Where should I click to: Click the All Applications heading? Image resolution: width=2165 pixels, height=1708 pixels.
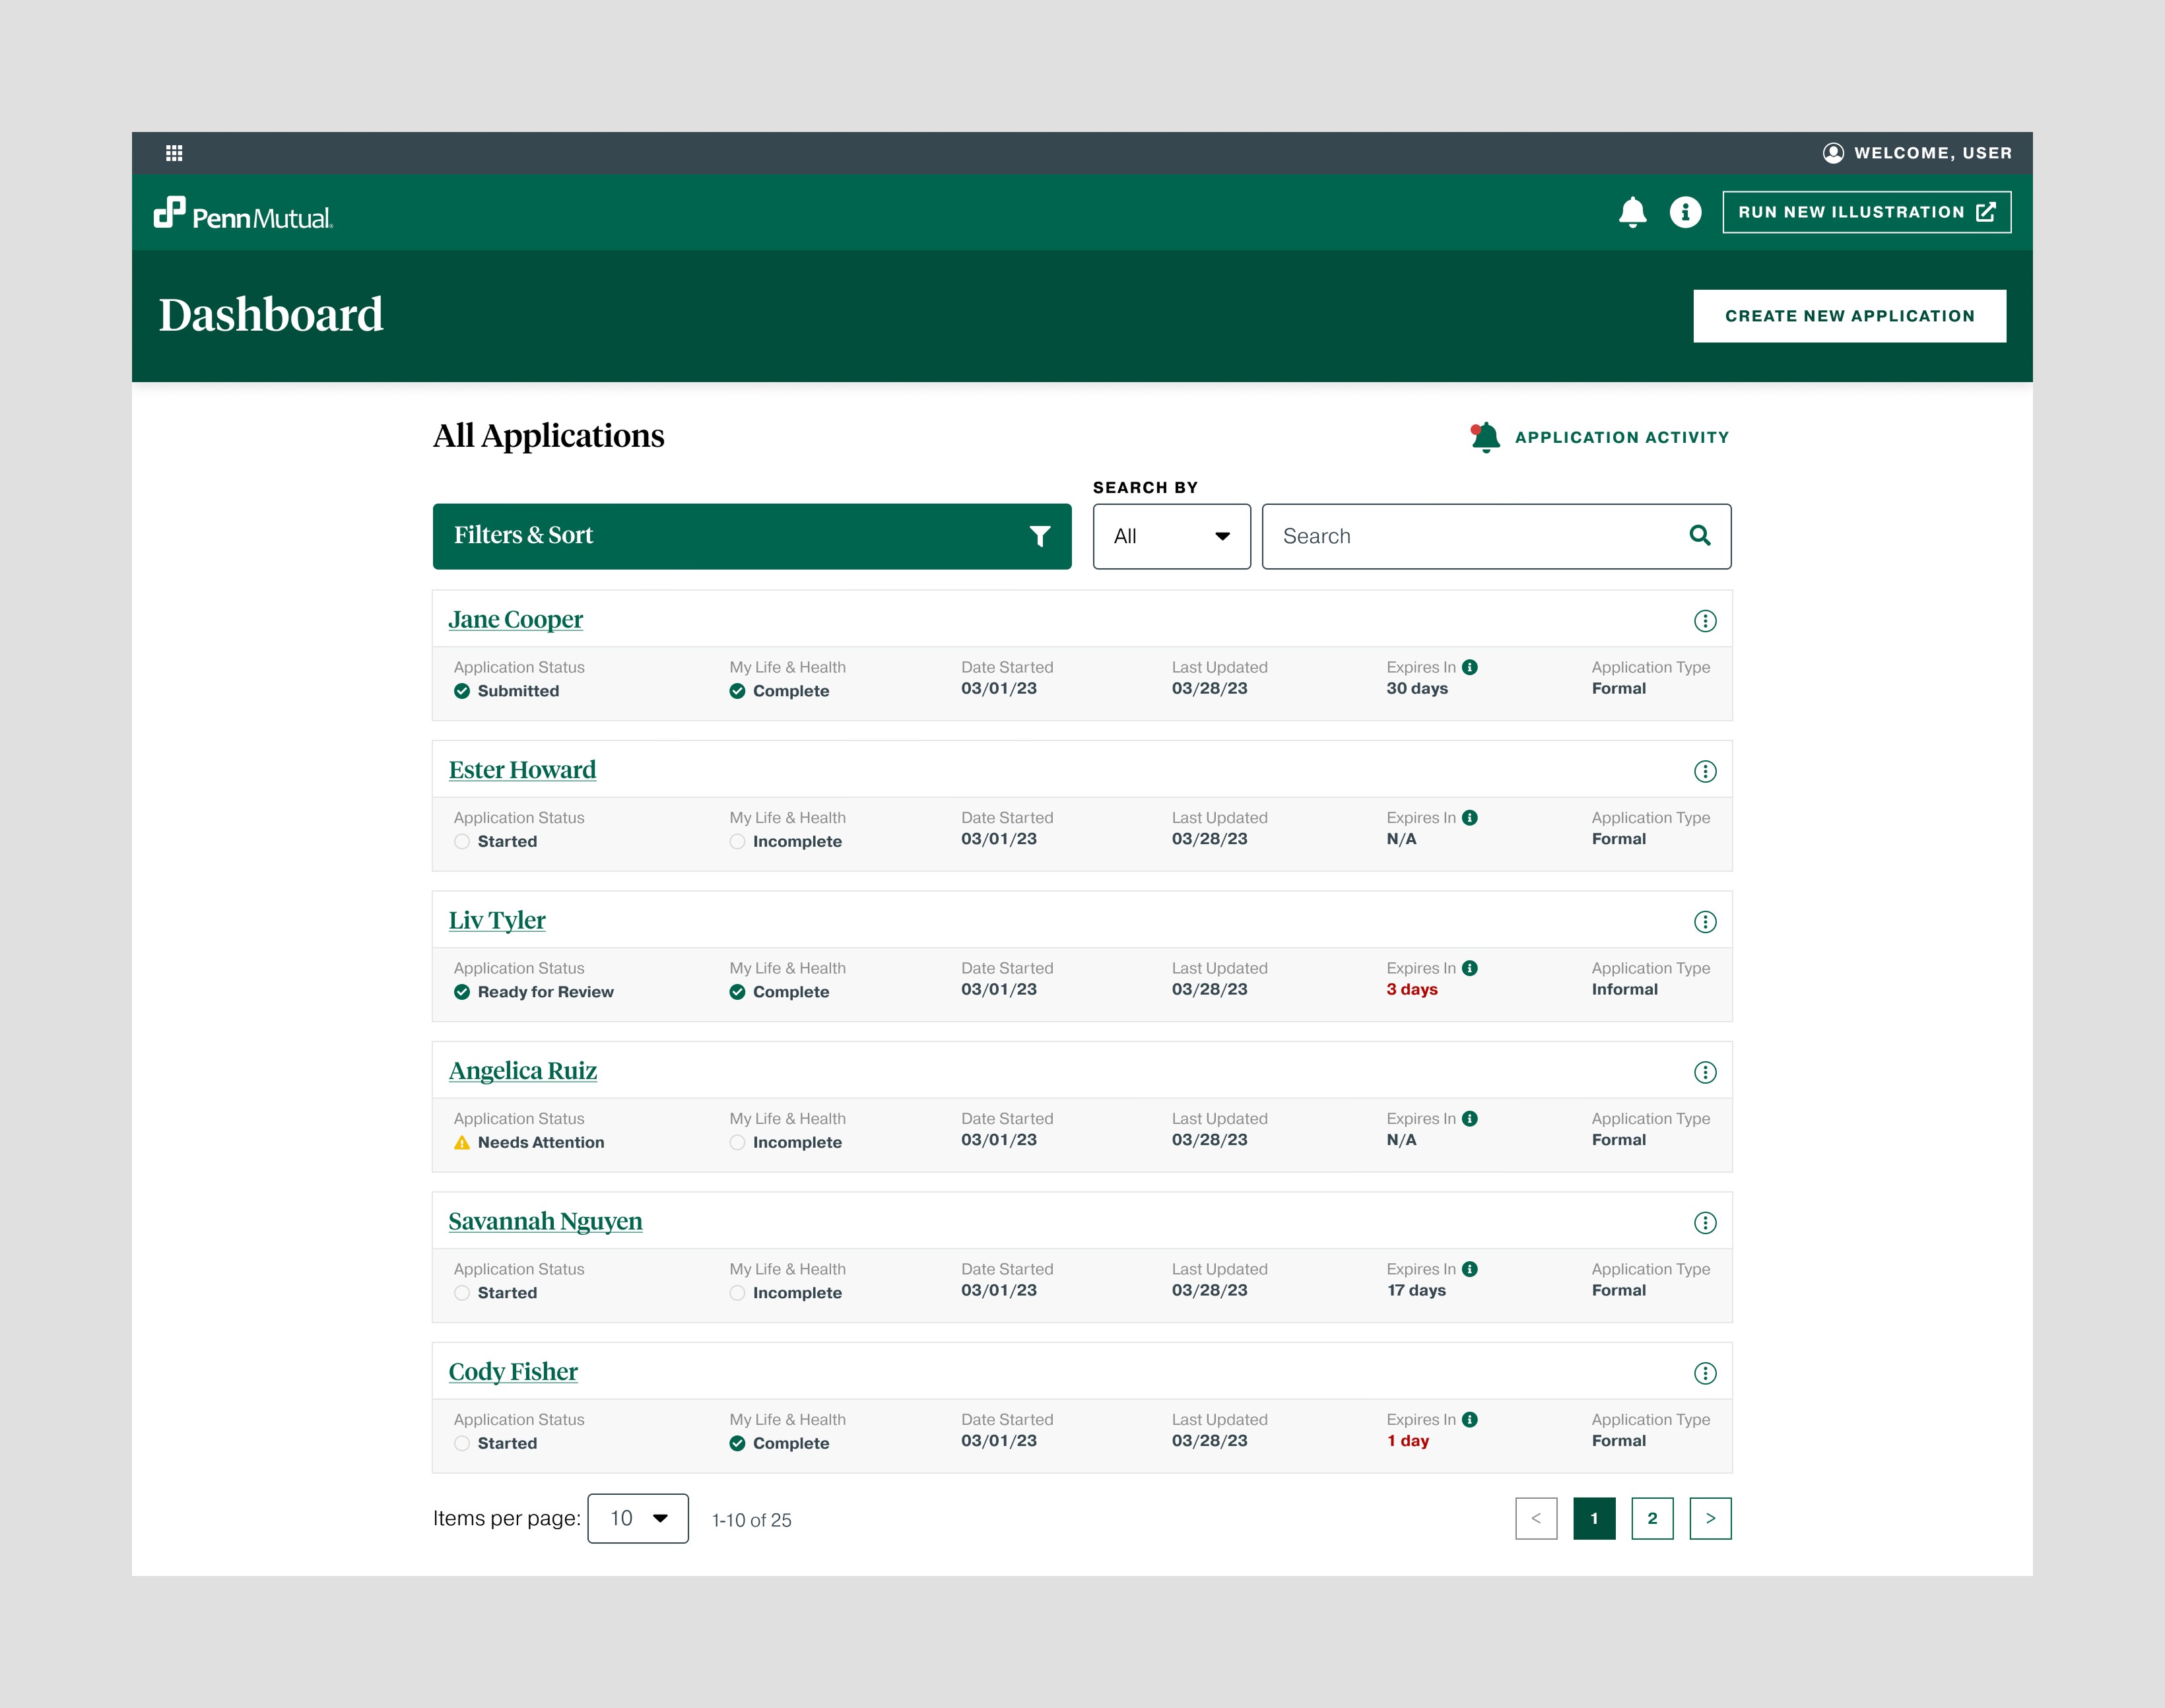click(x=548, y=436)
